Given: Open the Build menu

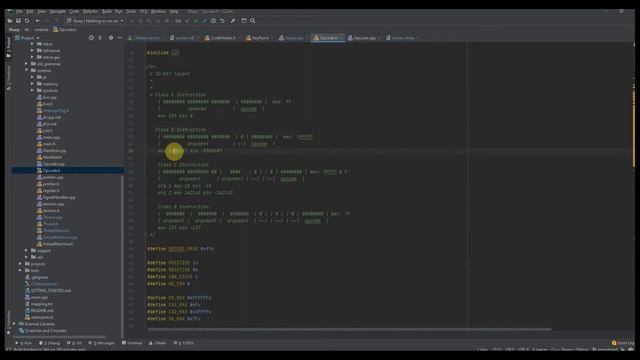Looking at the screenshot, I should click(107, 11).
